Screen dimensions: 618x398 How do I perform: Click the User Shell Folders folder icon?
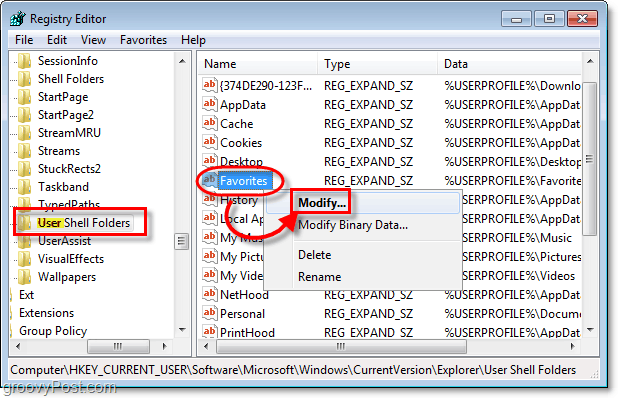point(24,223)
